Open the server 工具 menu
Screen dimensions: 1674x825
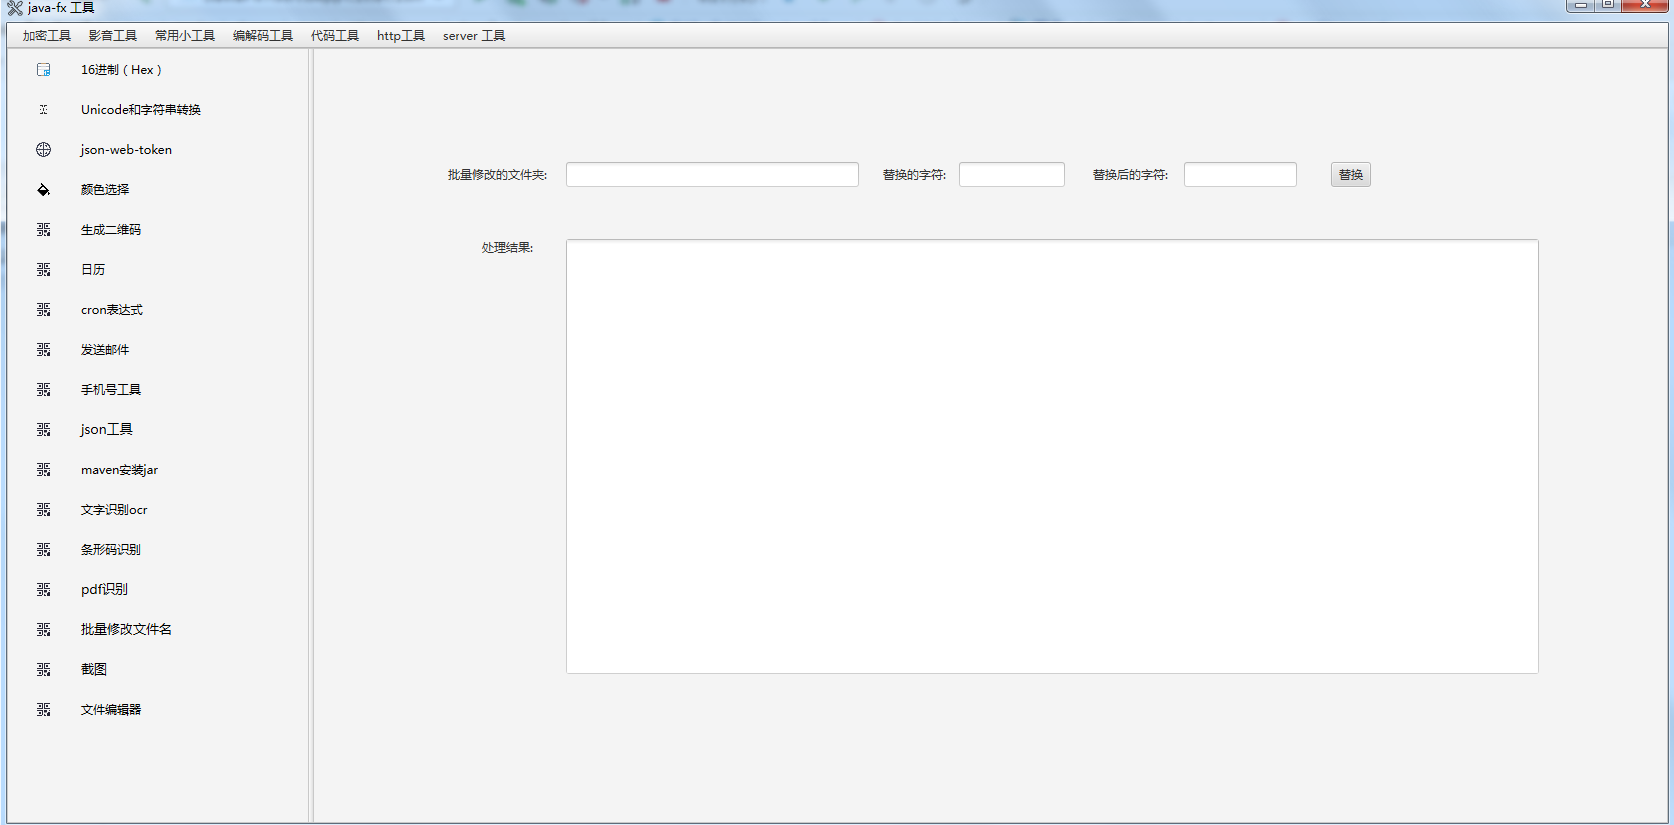[x=474, y=36]
